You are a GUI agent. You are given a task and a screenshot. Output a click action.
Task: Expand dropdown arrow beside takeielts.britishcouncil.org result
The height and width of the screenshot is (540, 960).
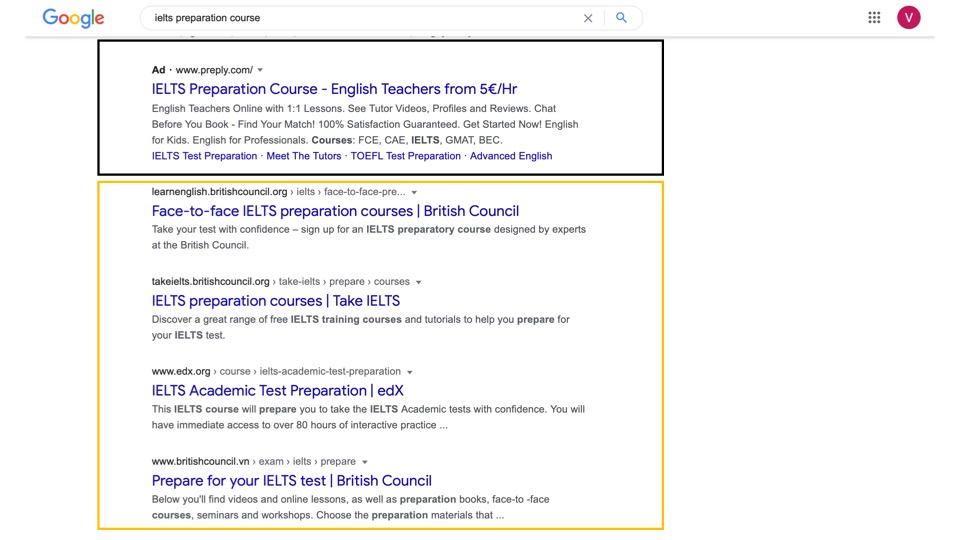(x=418, y=282)
